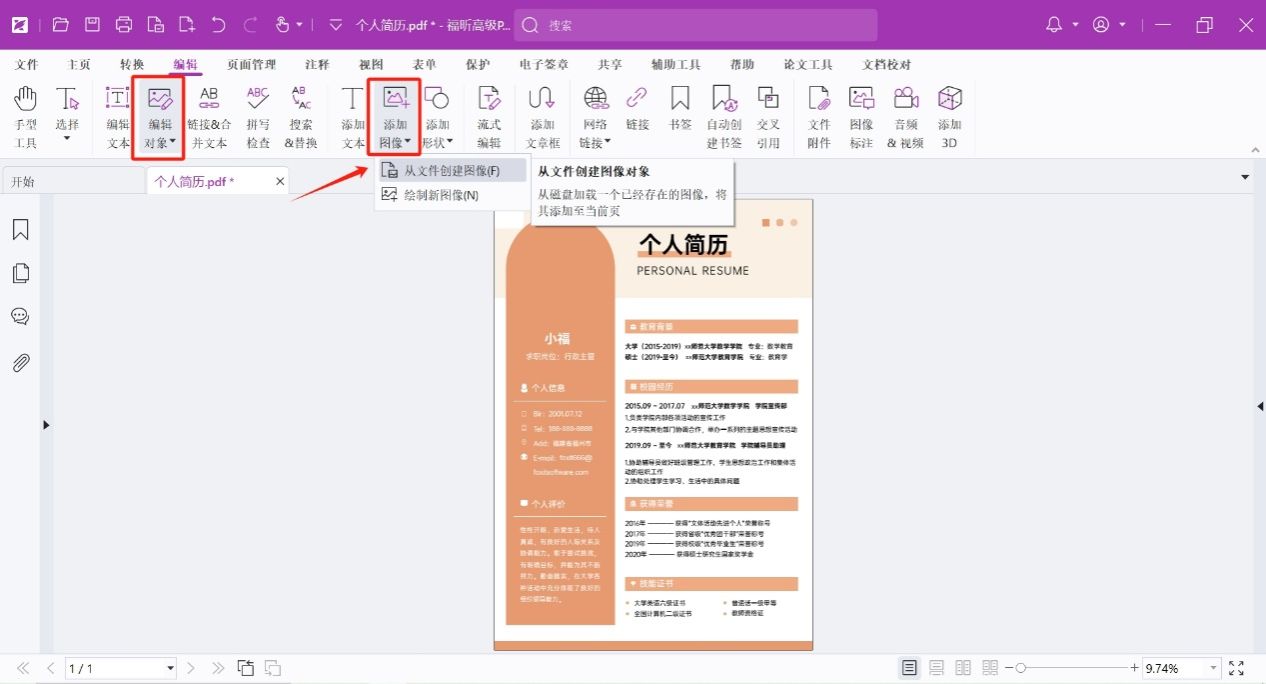Click the zoom slider handle
1266x684 pixels.
1018,668
